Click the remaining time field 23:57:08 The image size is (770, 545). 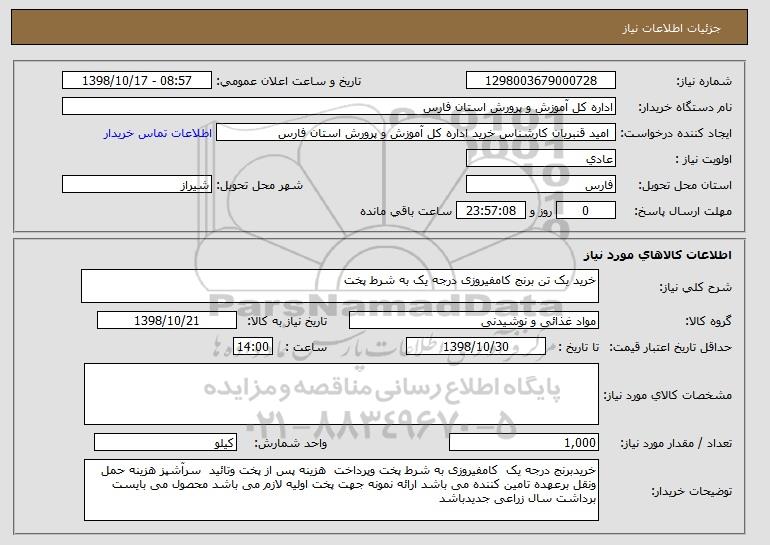point(491,211)
